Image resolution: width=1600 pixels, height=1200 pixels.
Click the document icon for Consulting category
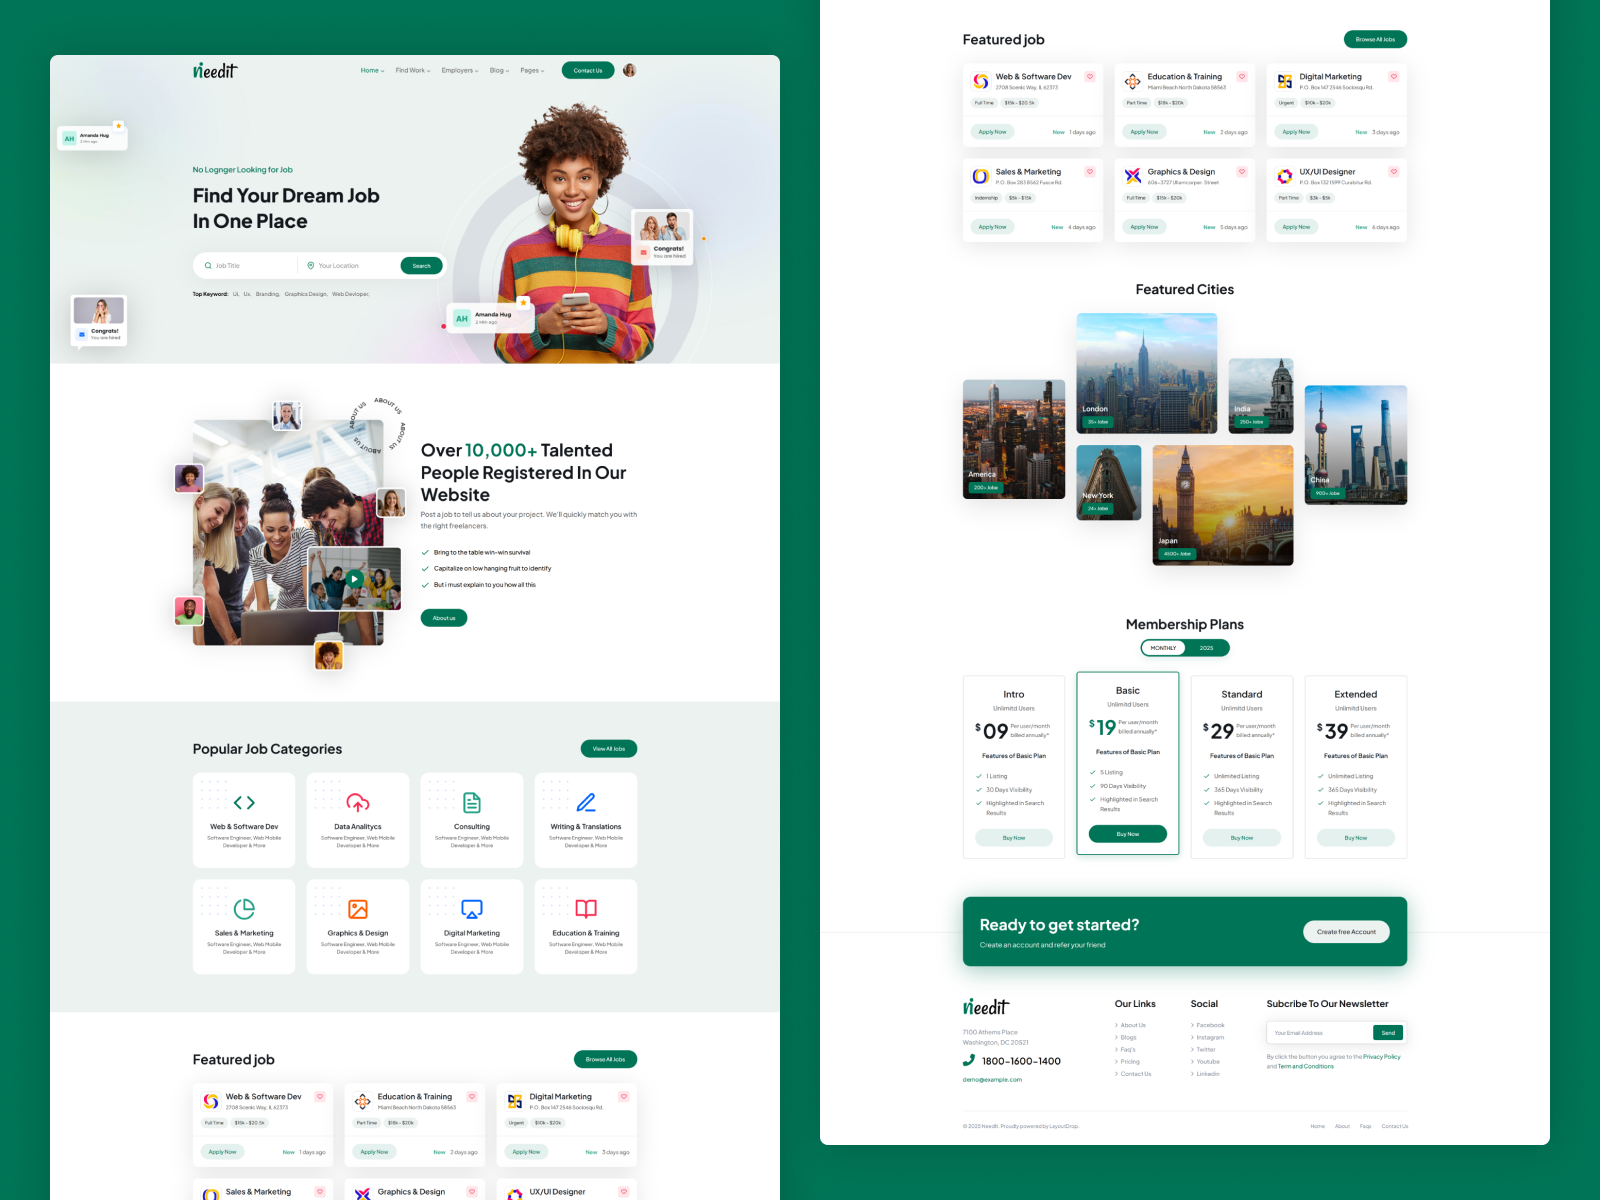pyautogui.click(x=472, y=802)
